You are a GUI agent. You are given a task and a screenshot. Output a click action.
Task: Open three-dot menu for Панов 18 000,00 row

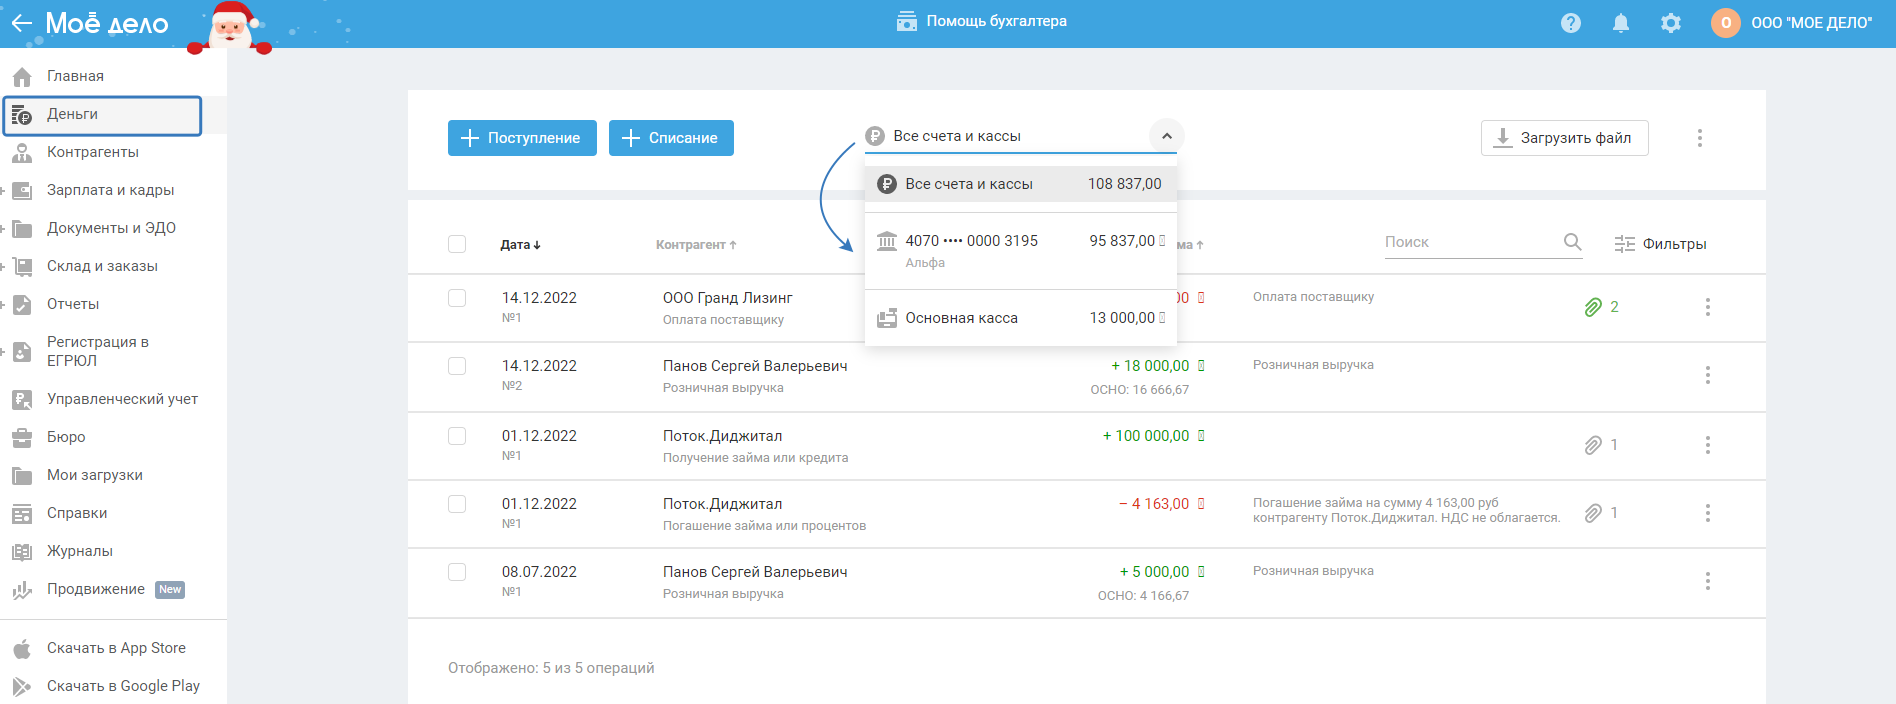(x=1707, y=375)
